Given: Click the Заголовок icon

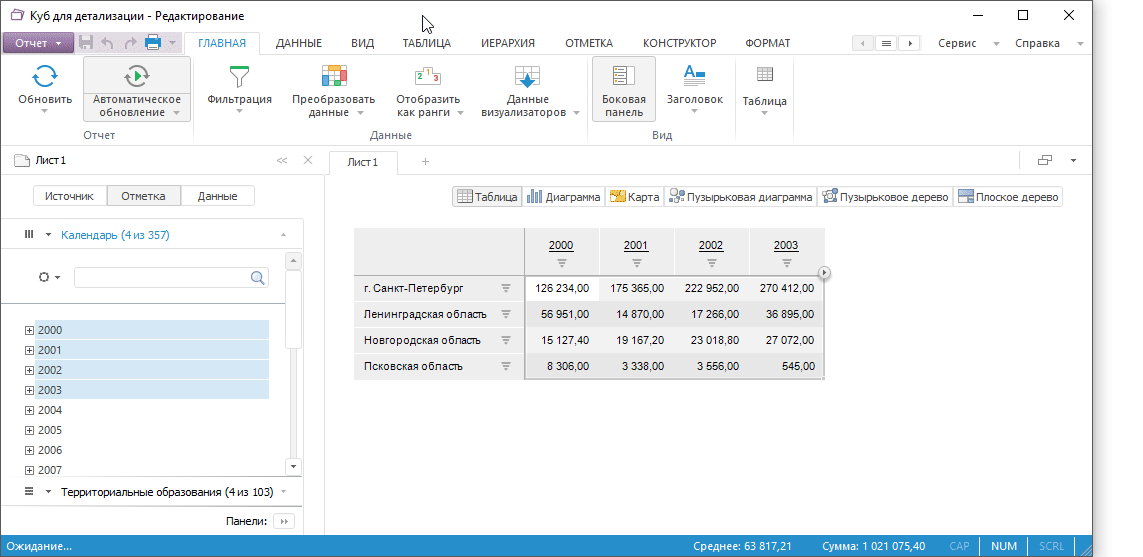Looking at the screenshot, I should [694, 74].
